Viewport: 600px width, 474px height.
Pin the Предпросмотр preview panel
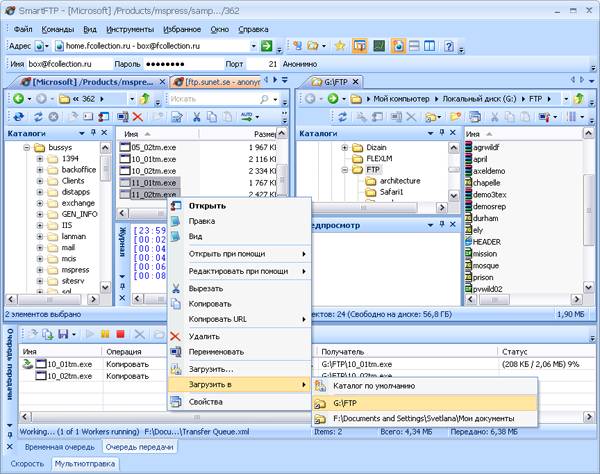(x=442, y=225)
